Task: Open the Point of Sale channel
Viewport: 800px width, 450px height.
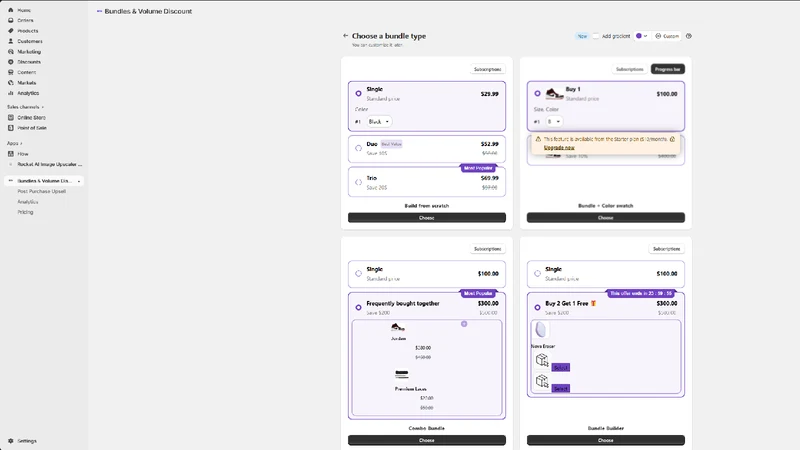Action: coord(32,128)
